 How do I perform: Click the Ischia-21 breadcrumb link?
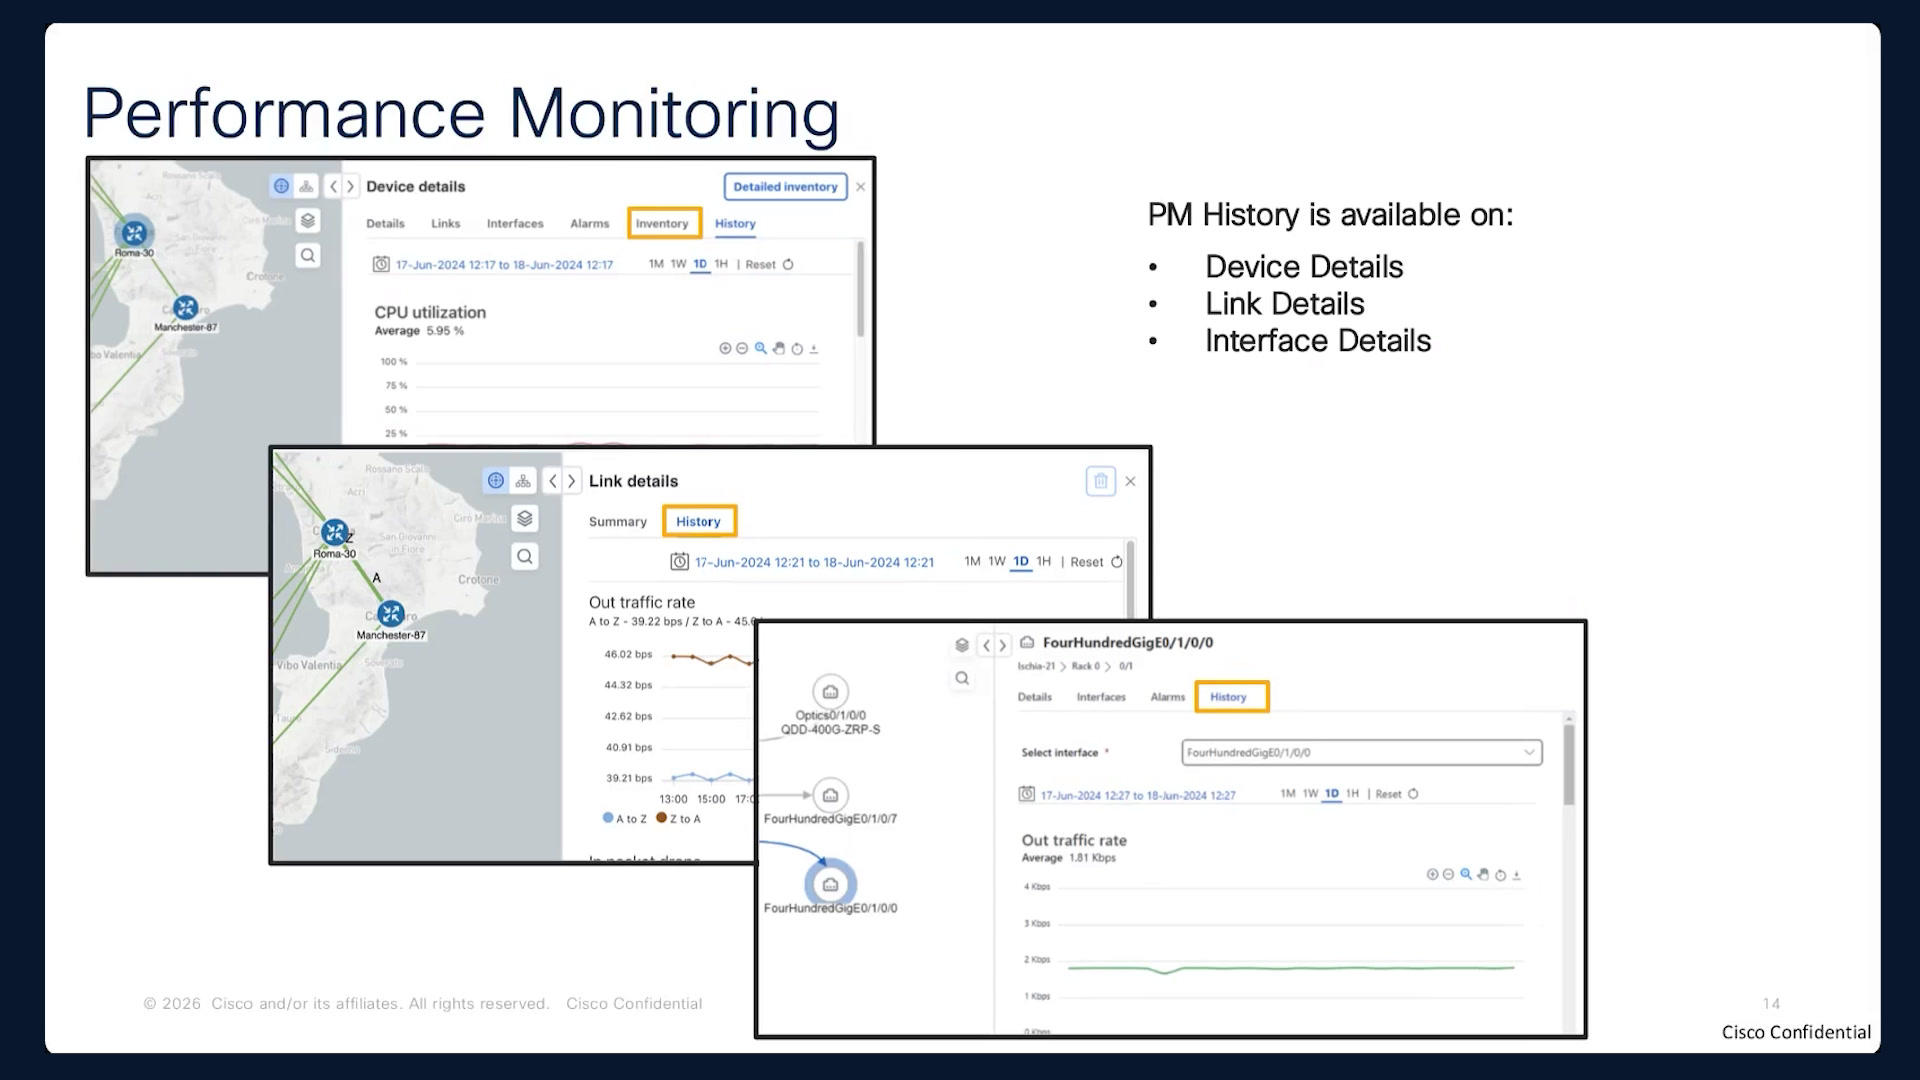click(1036, 666)
